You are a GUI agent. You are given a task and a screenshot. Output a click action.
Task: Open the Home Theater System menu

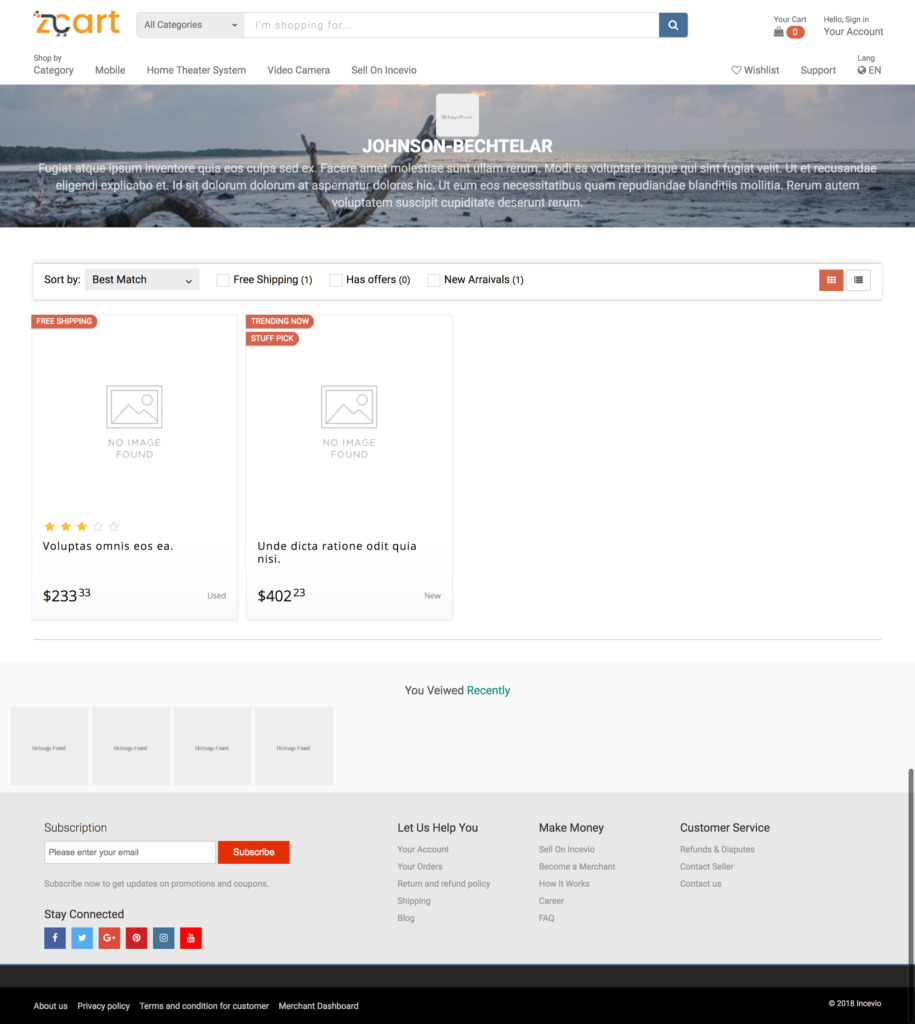coord(196,70)
